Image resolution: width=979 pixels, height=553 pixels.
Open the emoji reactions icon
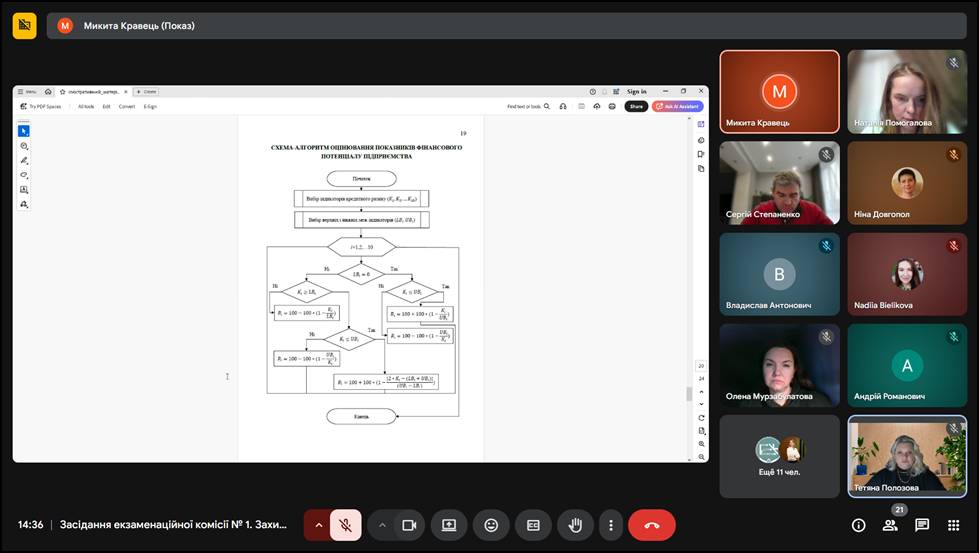(491, 525)
